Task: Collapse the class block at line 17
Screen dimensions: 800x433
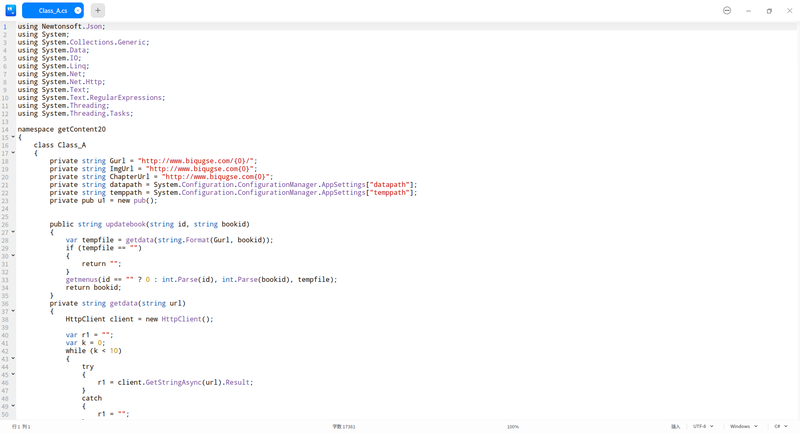Action: 13,152
